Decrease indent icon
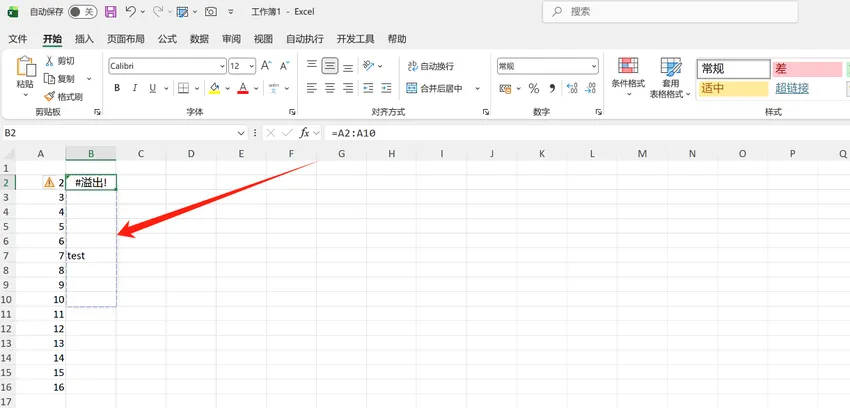Viewport: 850px width, 408px height. coord(369,88)
